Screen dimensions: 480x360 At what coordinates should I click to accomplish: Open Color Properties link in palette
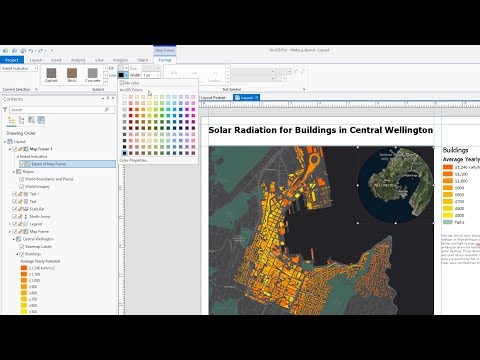[x=134, y=160]
